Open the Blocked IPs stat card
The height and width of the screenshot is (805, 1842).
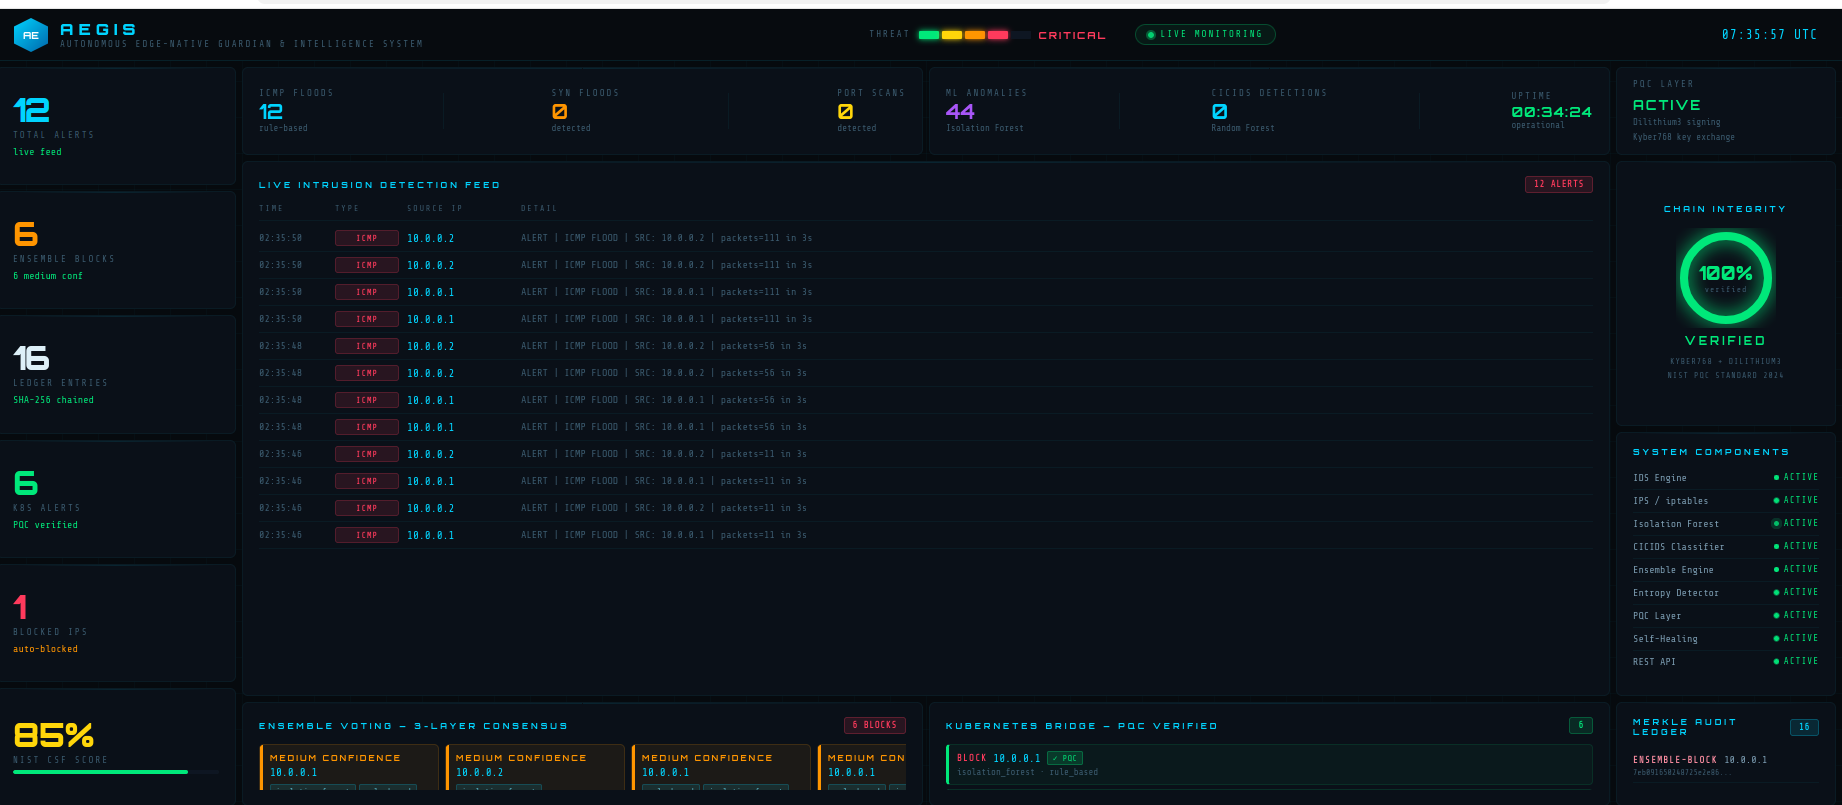(x=117, y=623)
